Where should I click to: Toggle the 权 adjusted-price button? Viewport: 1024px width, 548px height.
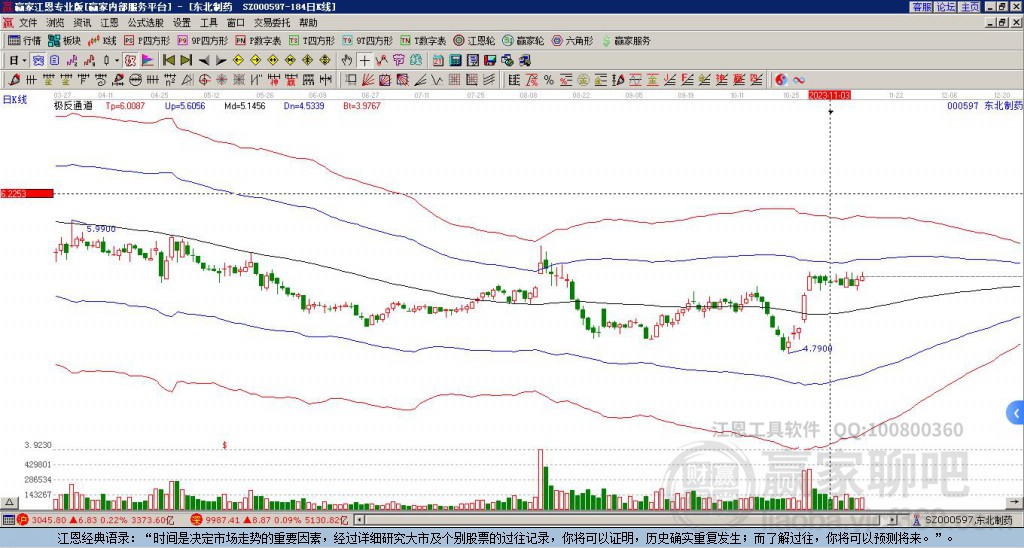pyautogui.click(x=130, y=61)
